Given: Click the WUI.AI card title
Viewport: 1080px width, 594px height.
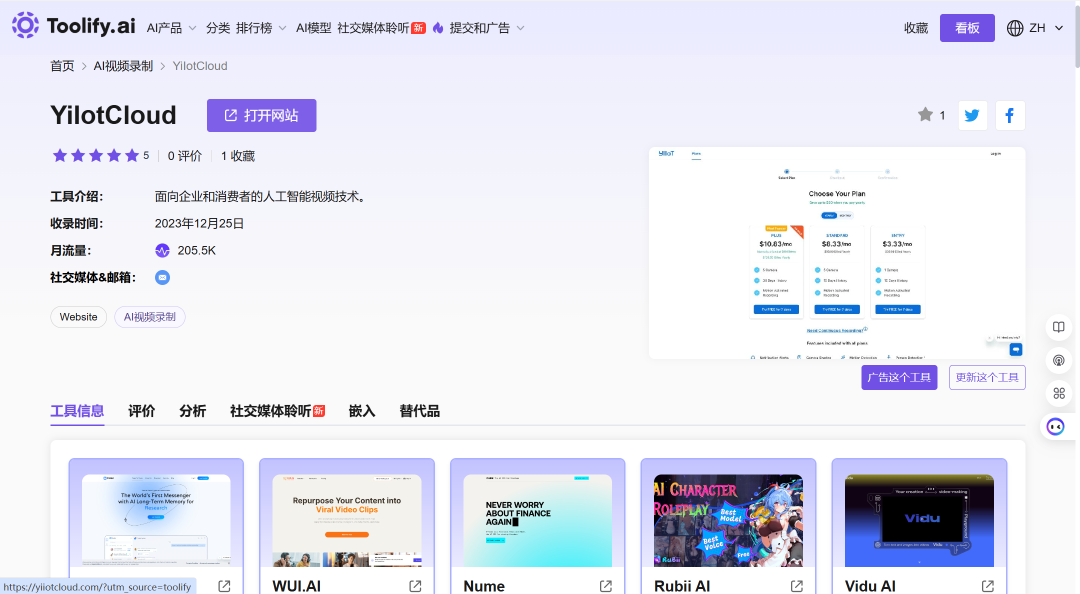Looking at the screenshot, I should 296,586.
